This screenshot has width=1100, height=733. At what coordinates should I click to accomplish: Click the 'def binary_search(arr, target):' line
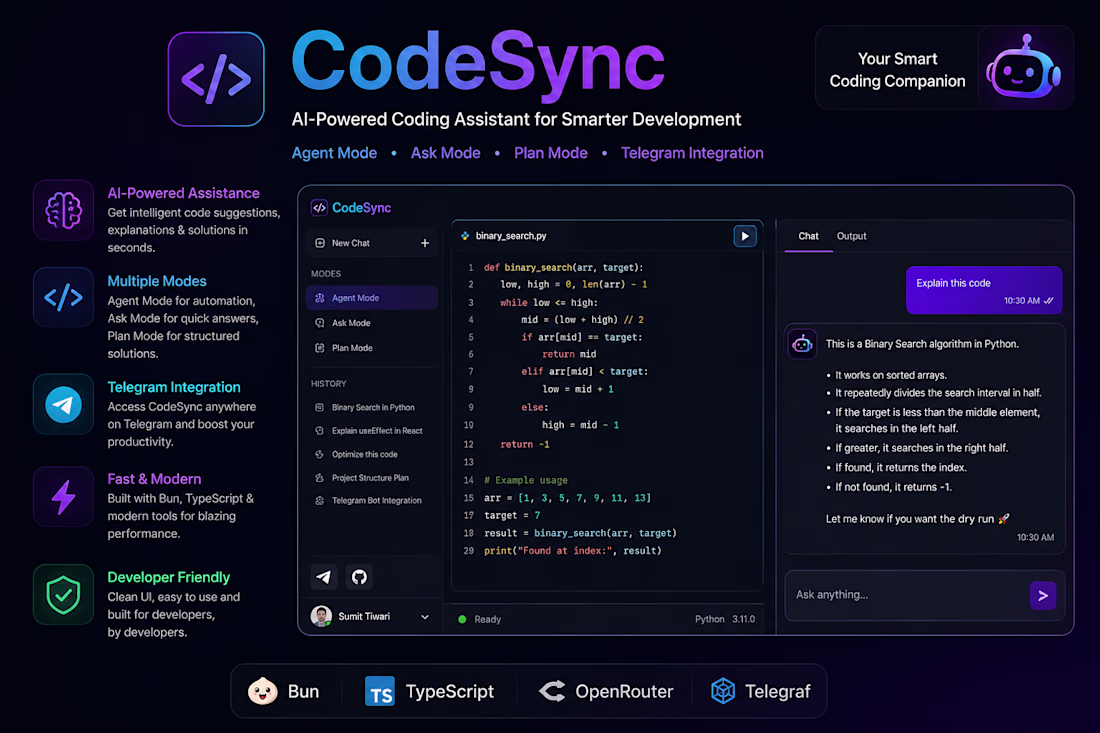pyautogui.click(x=563, y=267)
